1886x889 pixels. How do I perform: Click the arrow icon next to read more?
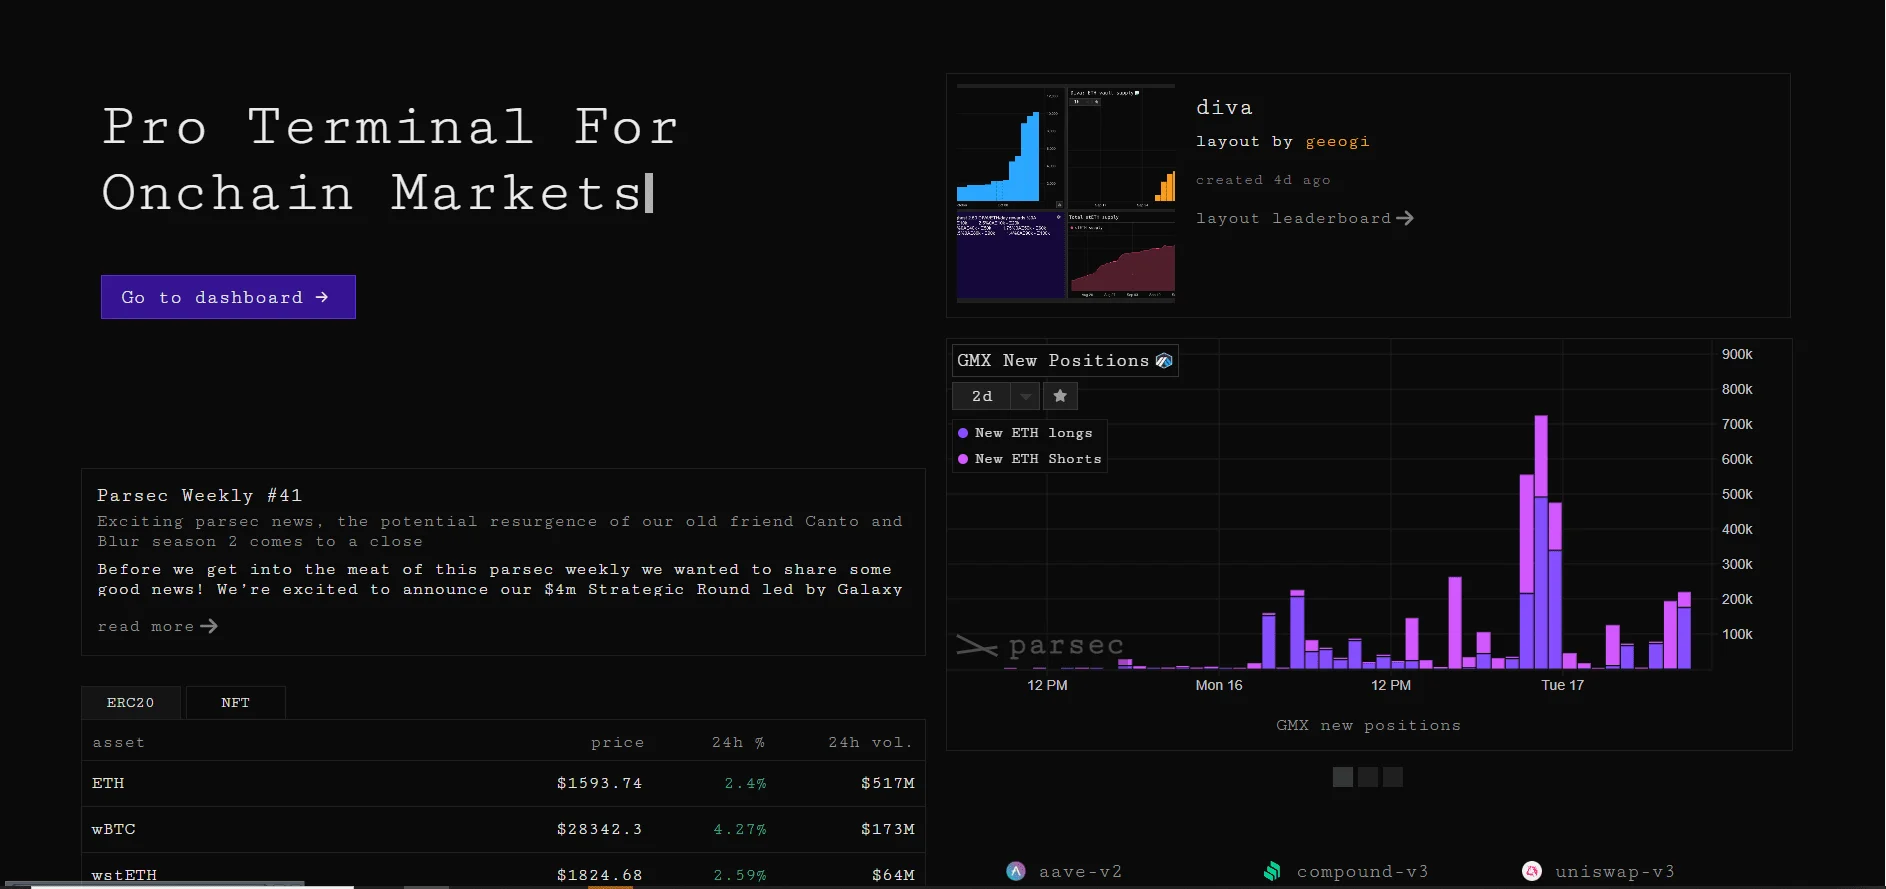tap(209, 626)
